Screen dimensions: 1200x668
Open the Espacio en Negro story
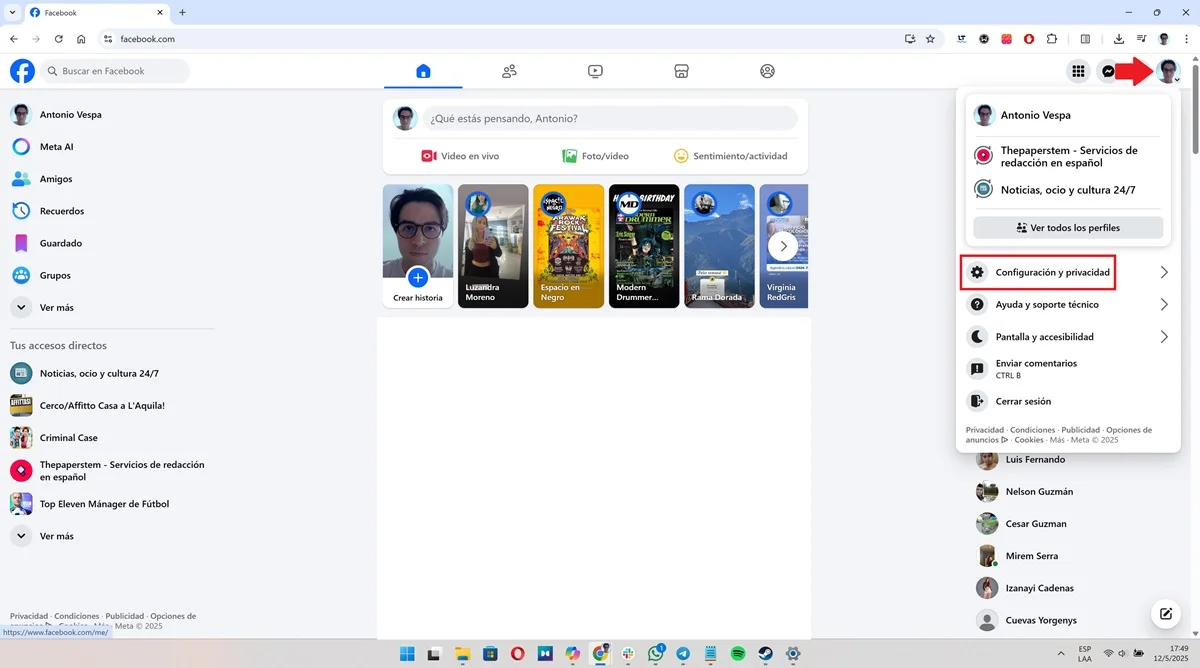point(568,246)
